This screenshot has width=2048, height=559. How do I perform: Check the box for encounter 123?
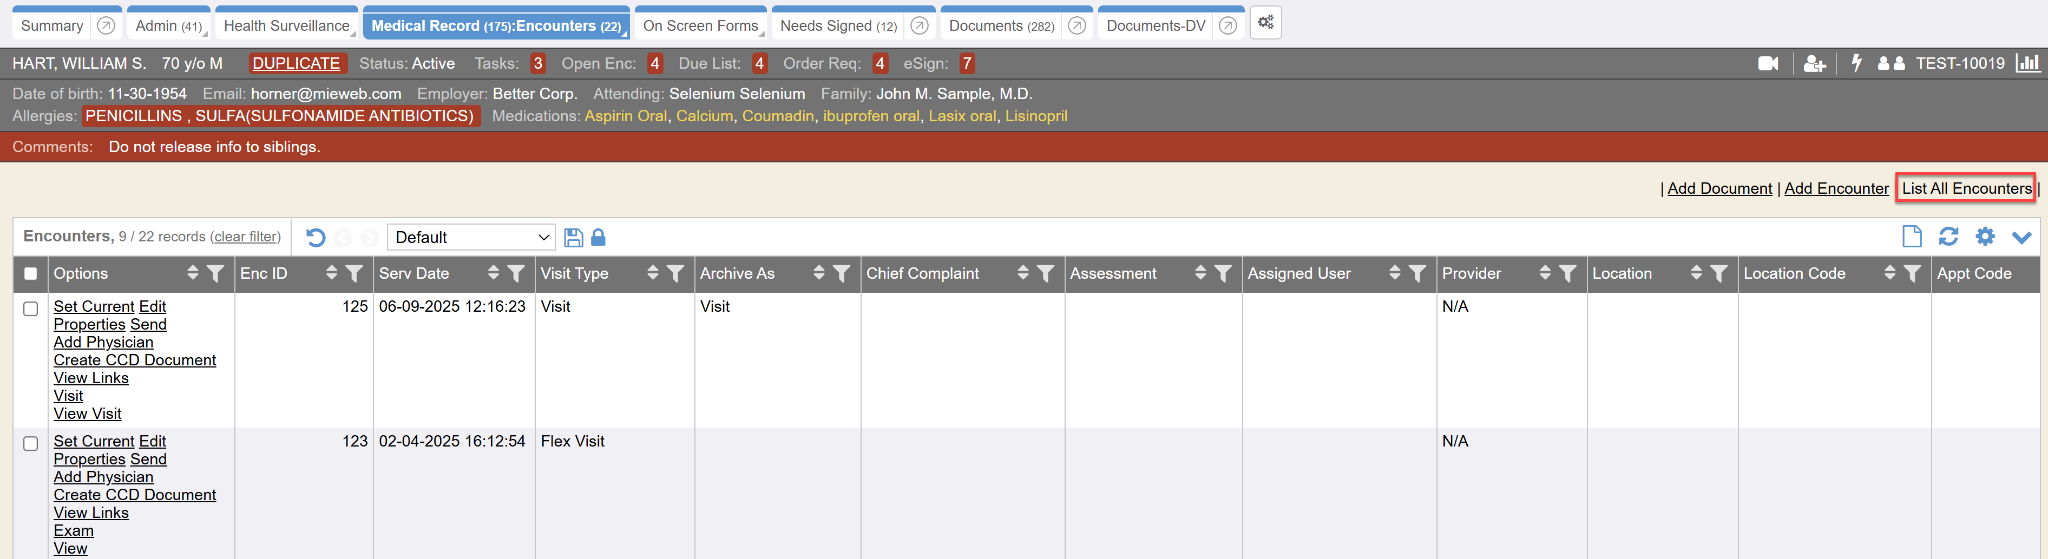pos(31,443)
